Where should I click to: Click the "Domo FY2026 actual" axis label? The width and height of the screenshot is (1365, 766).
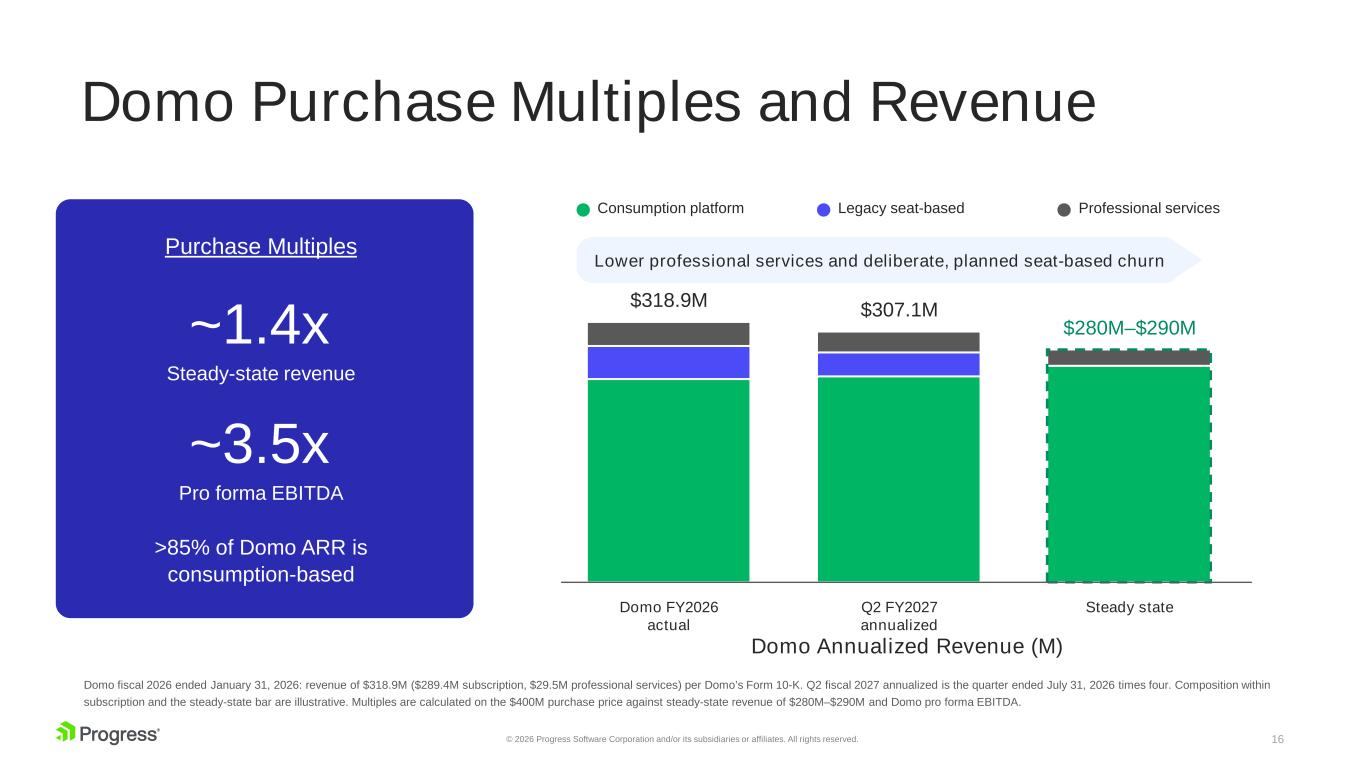tap(669, 616)
